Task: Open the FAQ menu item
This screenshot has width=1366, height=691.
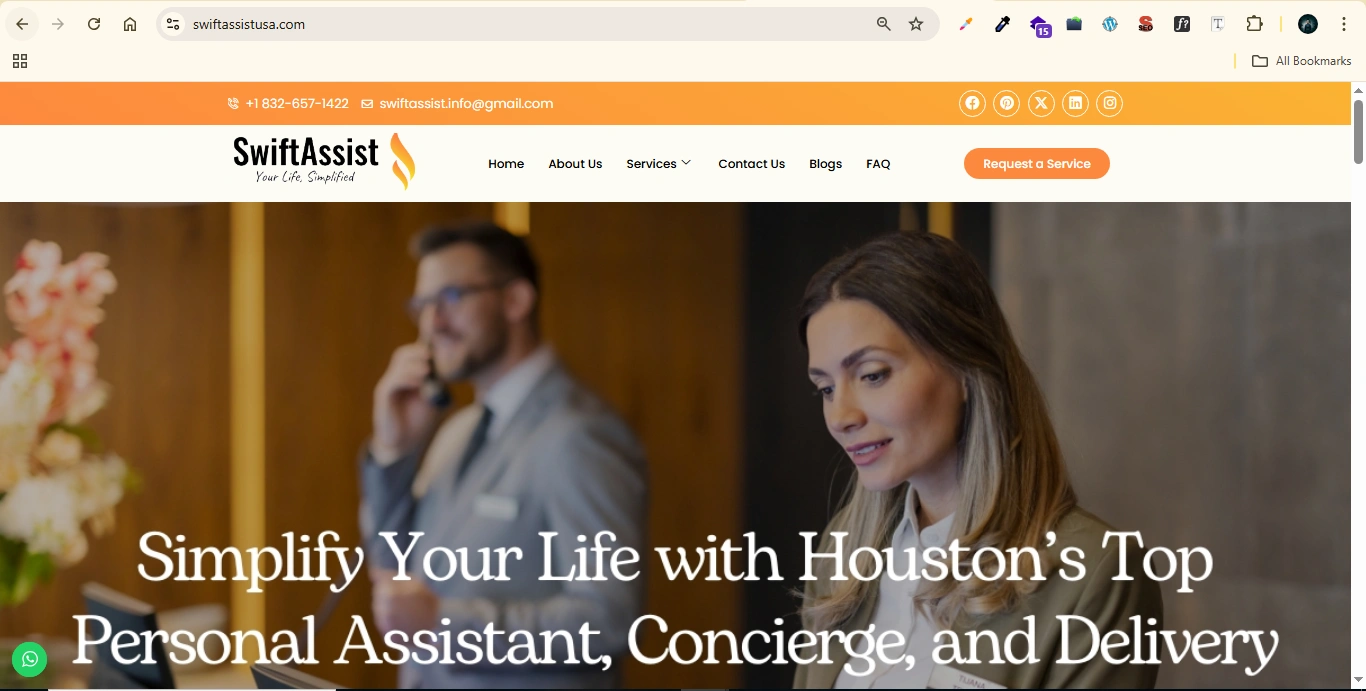Action: tap(878, 164)
